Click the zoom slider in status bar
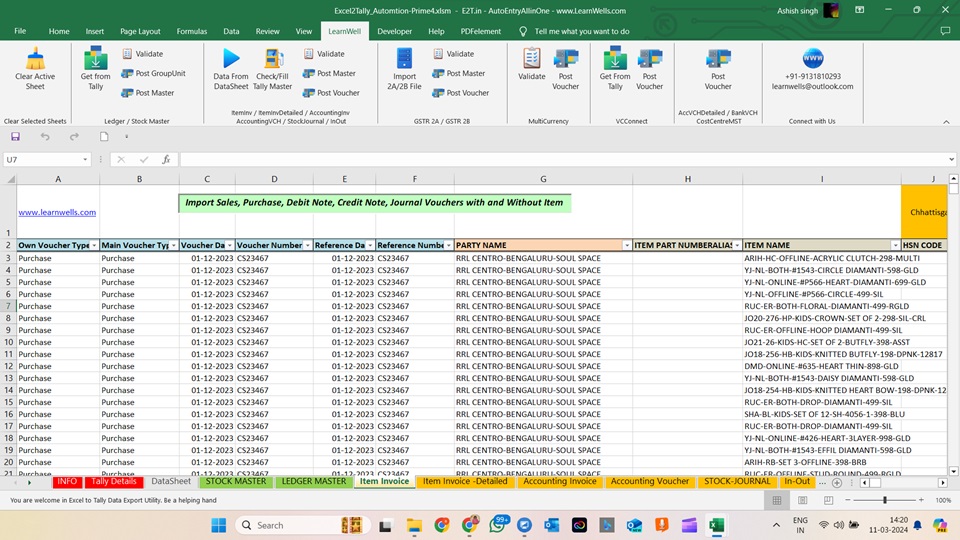 click(885, 500)
